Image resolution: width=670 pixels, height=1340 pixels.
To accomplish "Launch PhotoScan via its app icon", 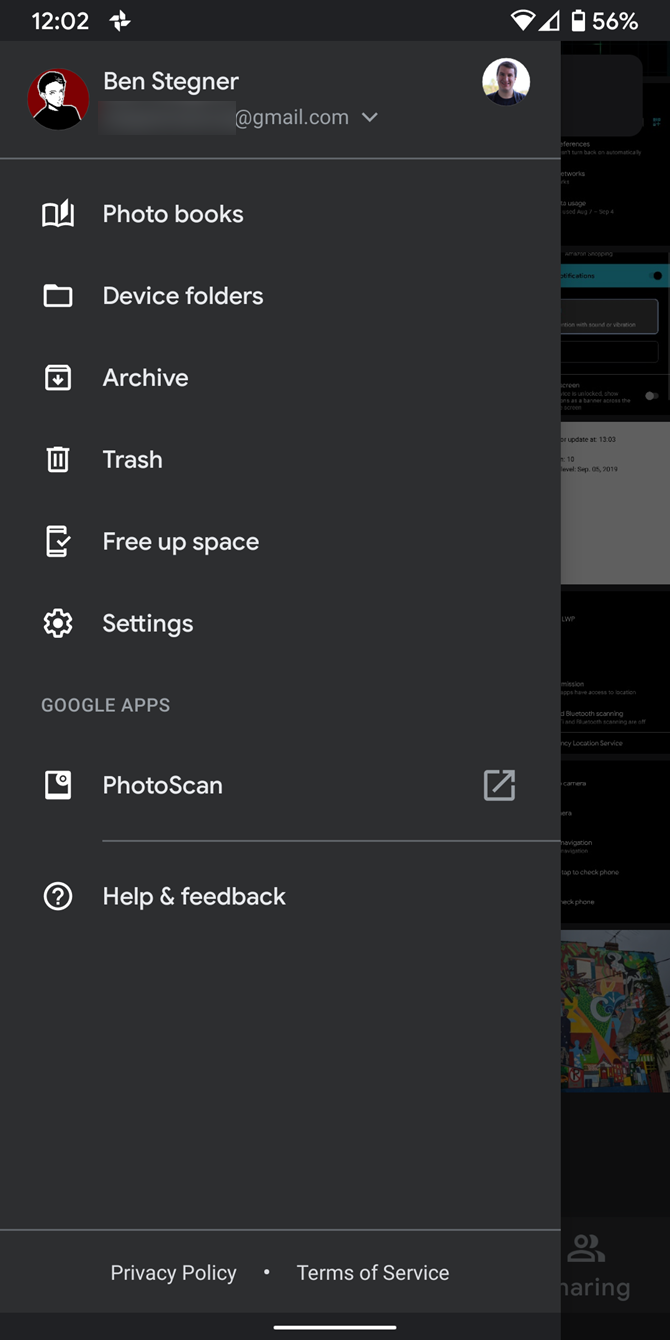I will pos(58,785).
